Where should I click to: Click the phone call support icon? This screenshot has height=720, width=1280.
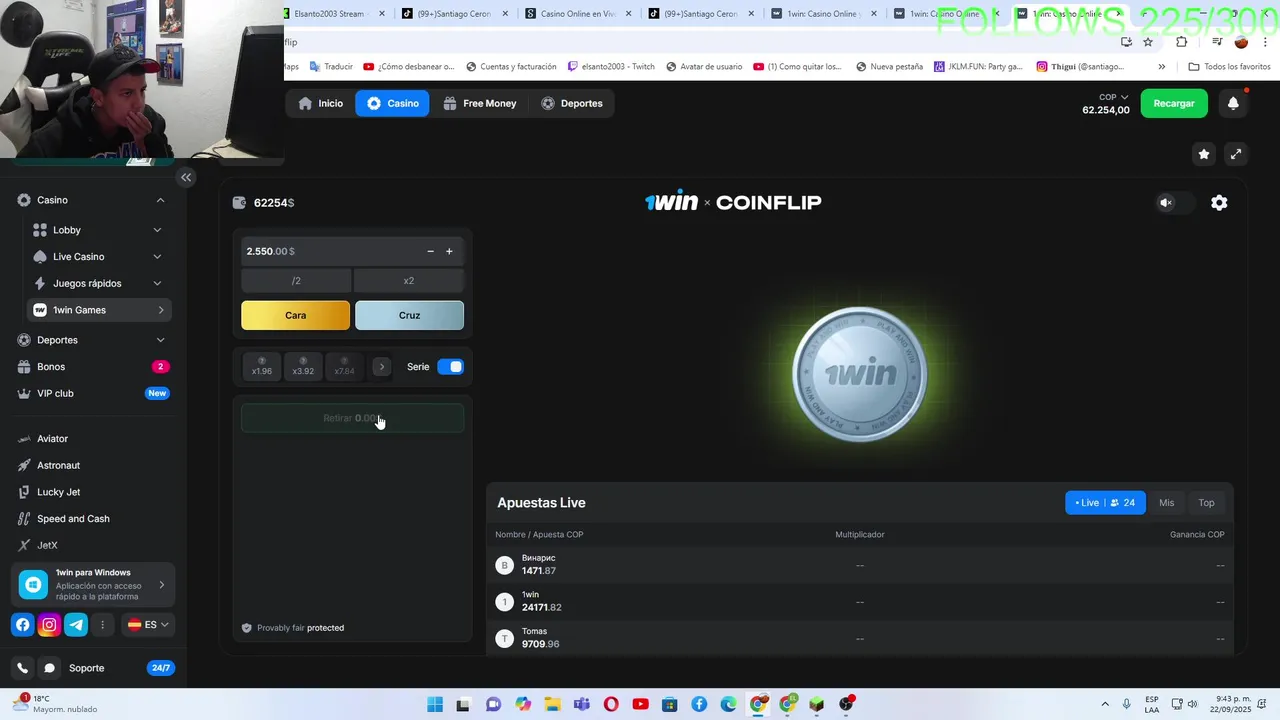[x=22, y=668]
